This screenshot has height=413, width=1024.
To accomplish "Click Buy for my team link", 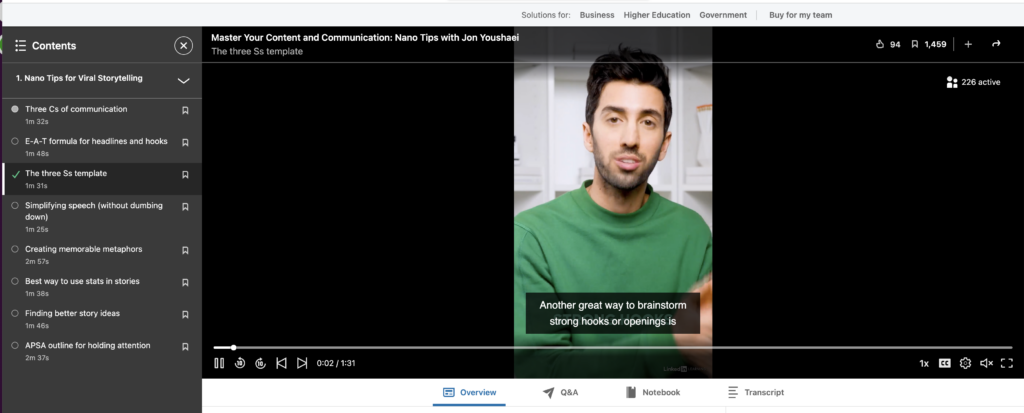I will click(x=800, y=15).
